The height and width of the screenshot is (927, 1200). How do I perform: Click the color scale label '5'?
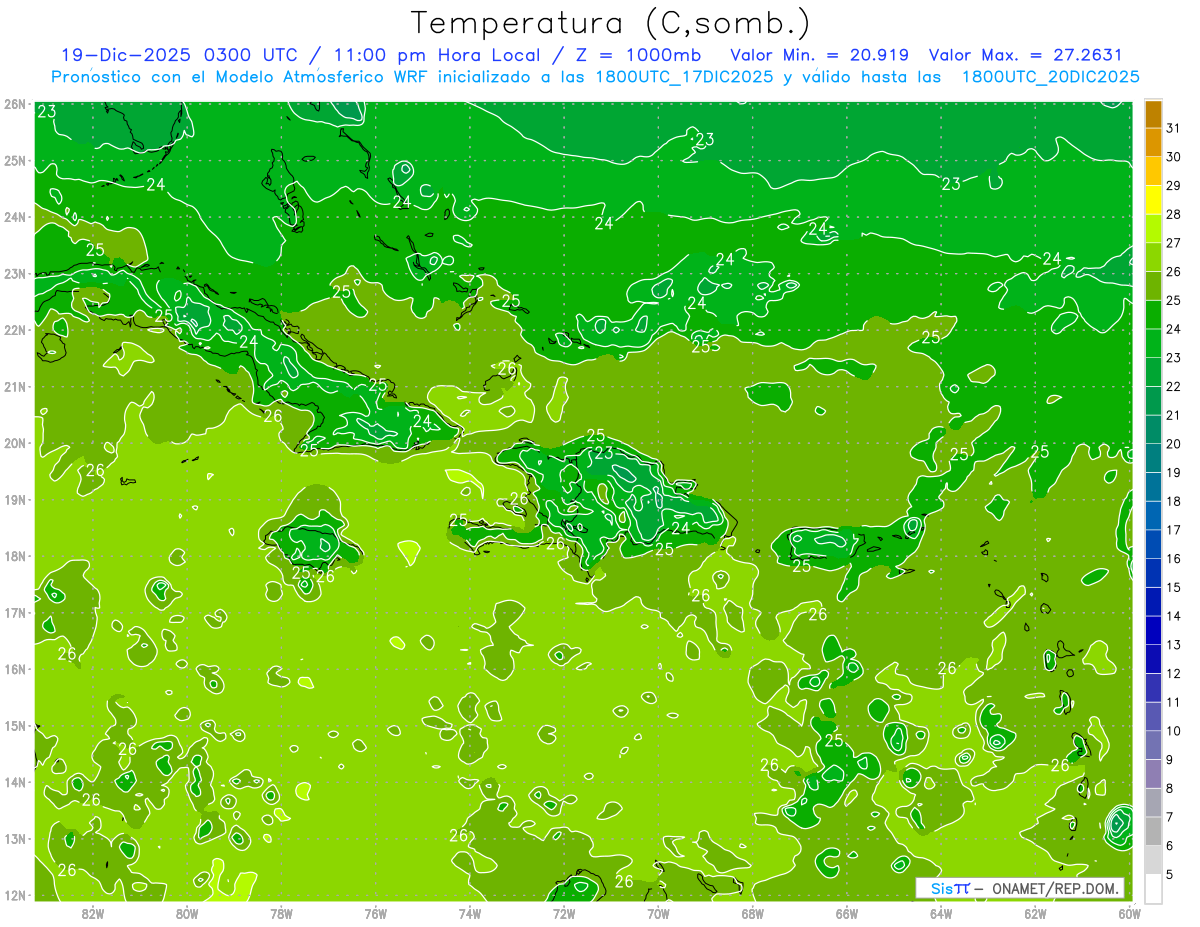pos(1170,874)
